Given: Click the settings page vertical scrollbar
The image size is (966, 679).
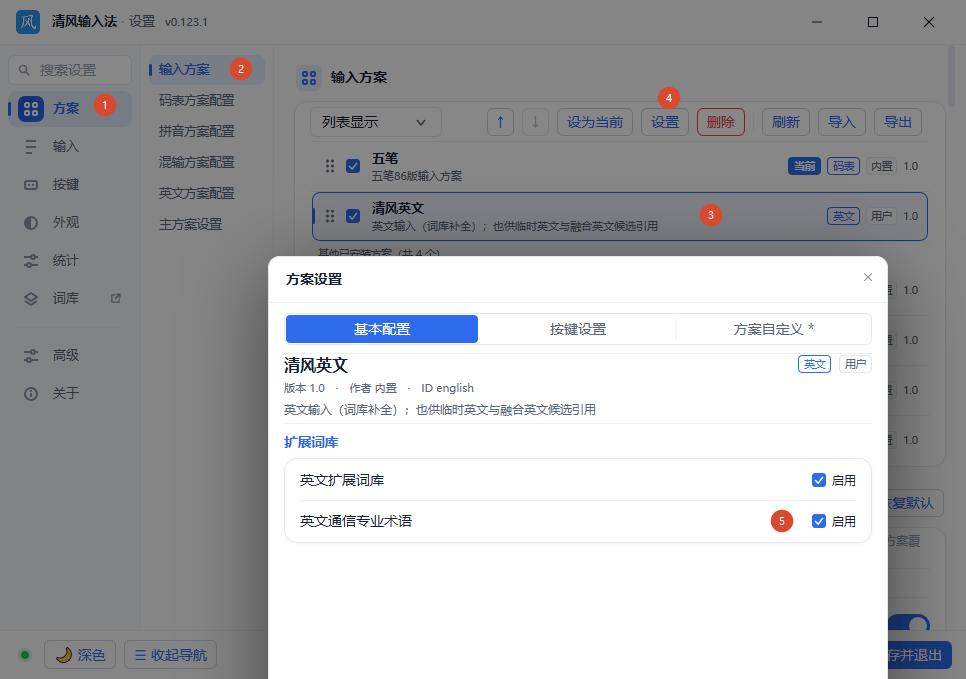Looking at the screenshot, I should click(x=951, y=76).
